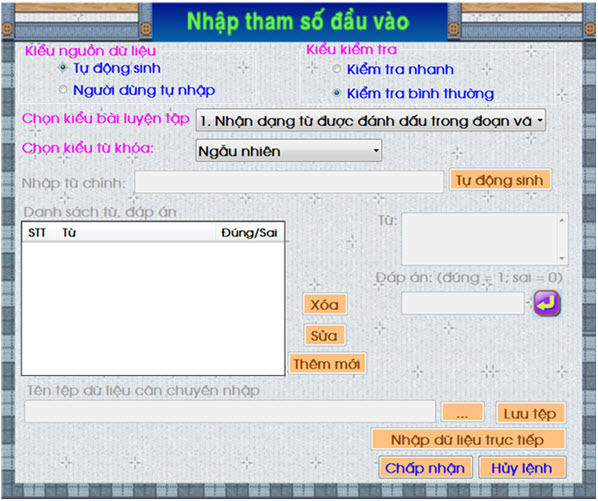The image size is (598, 501).
Task: Cancel with the "Hủy lệnh" button
Action: [522, 468]
